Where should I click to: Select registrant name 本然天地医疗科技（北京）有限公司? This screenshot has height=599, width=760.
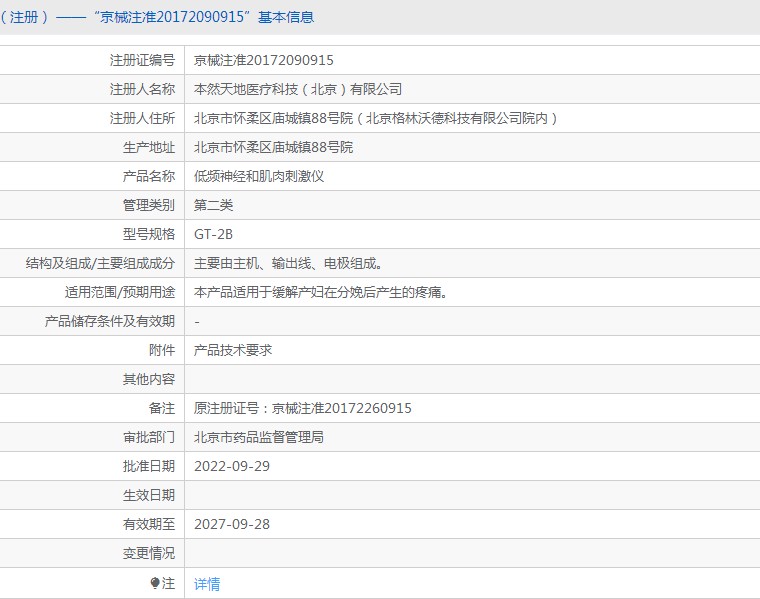(x=298, y=89)
